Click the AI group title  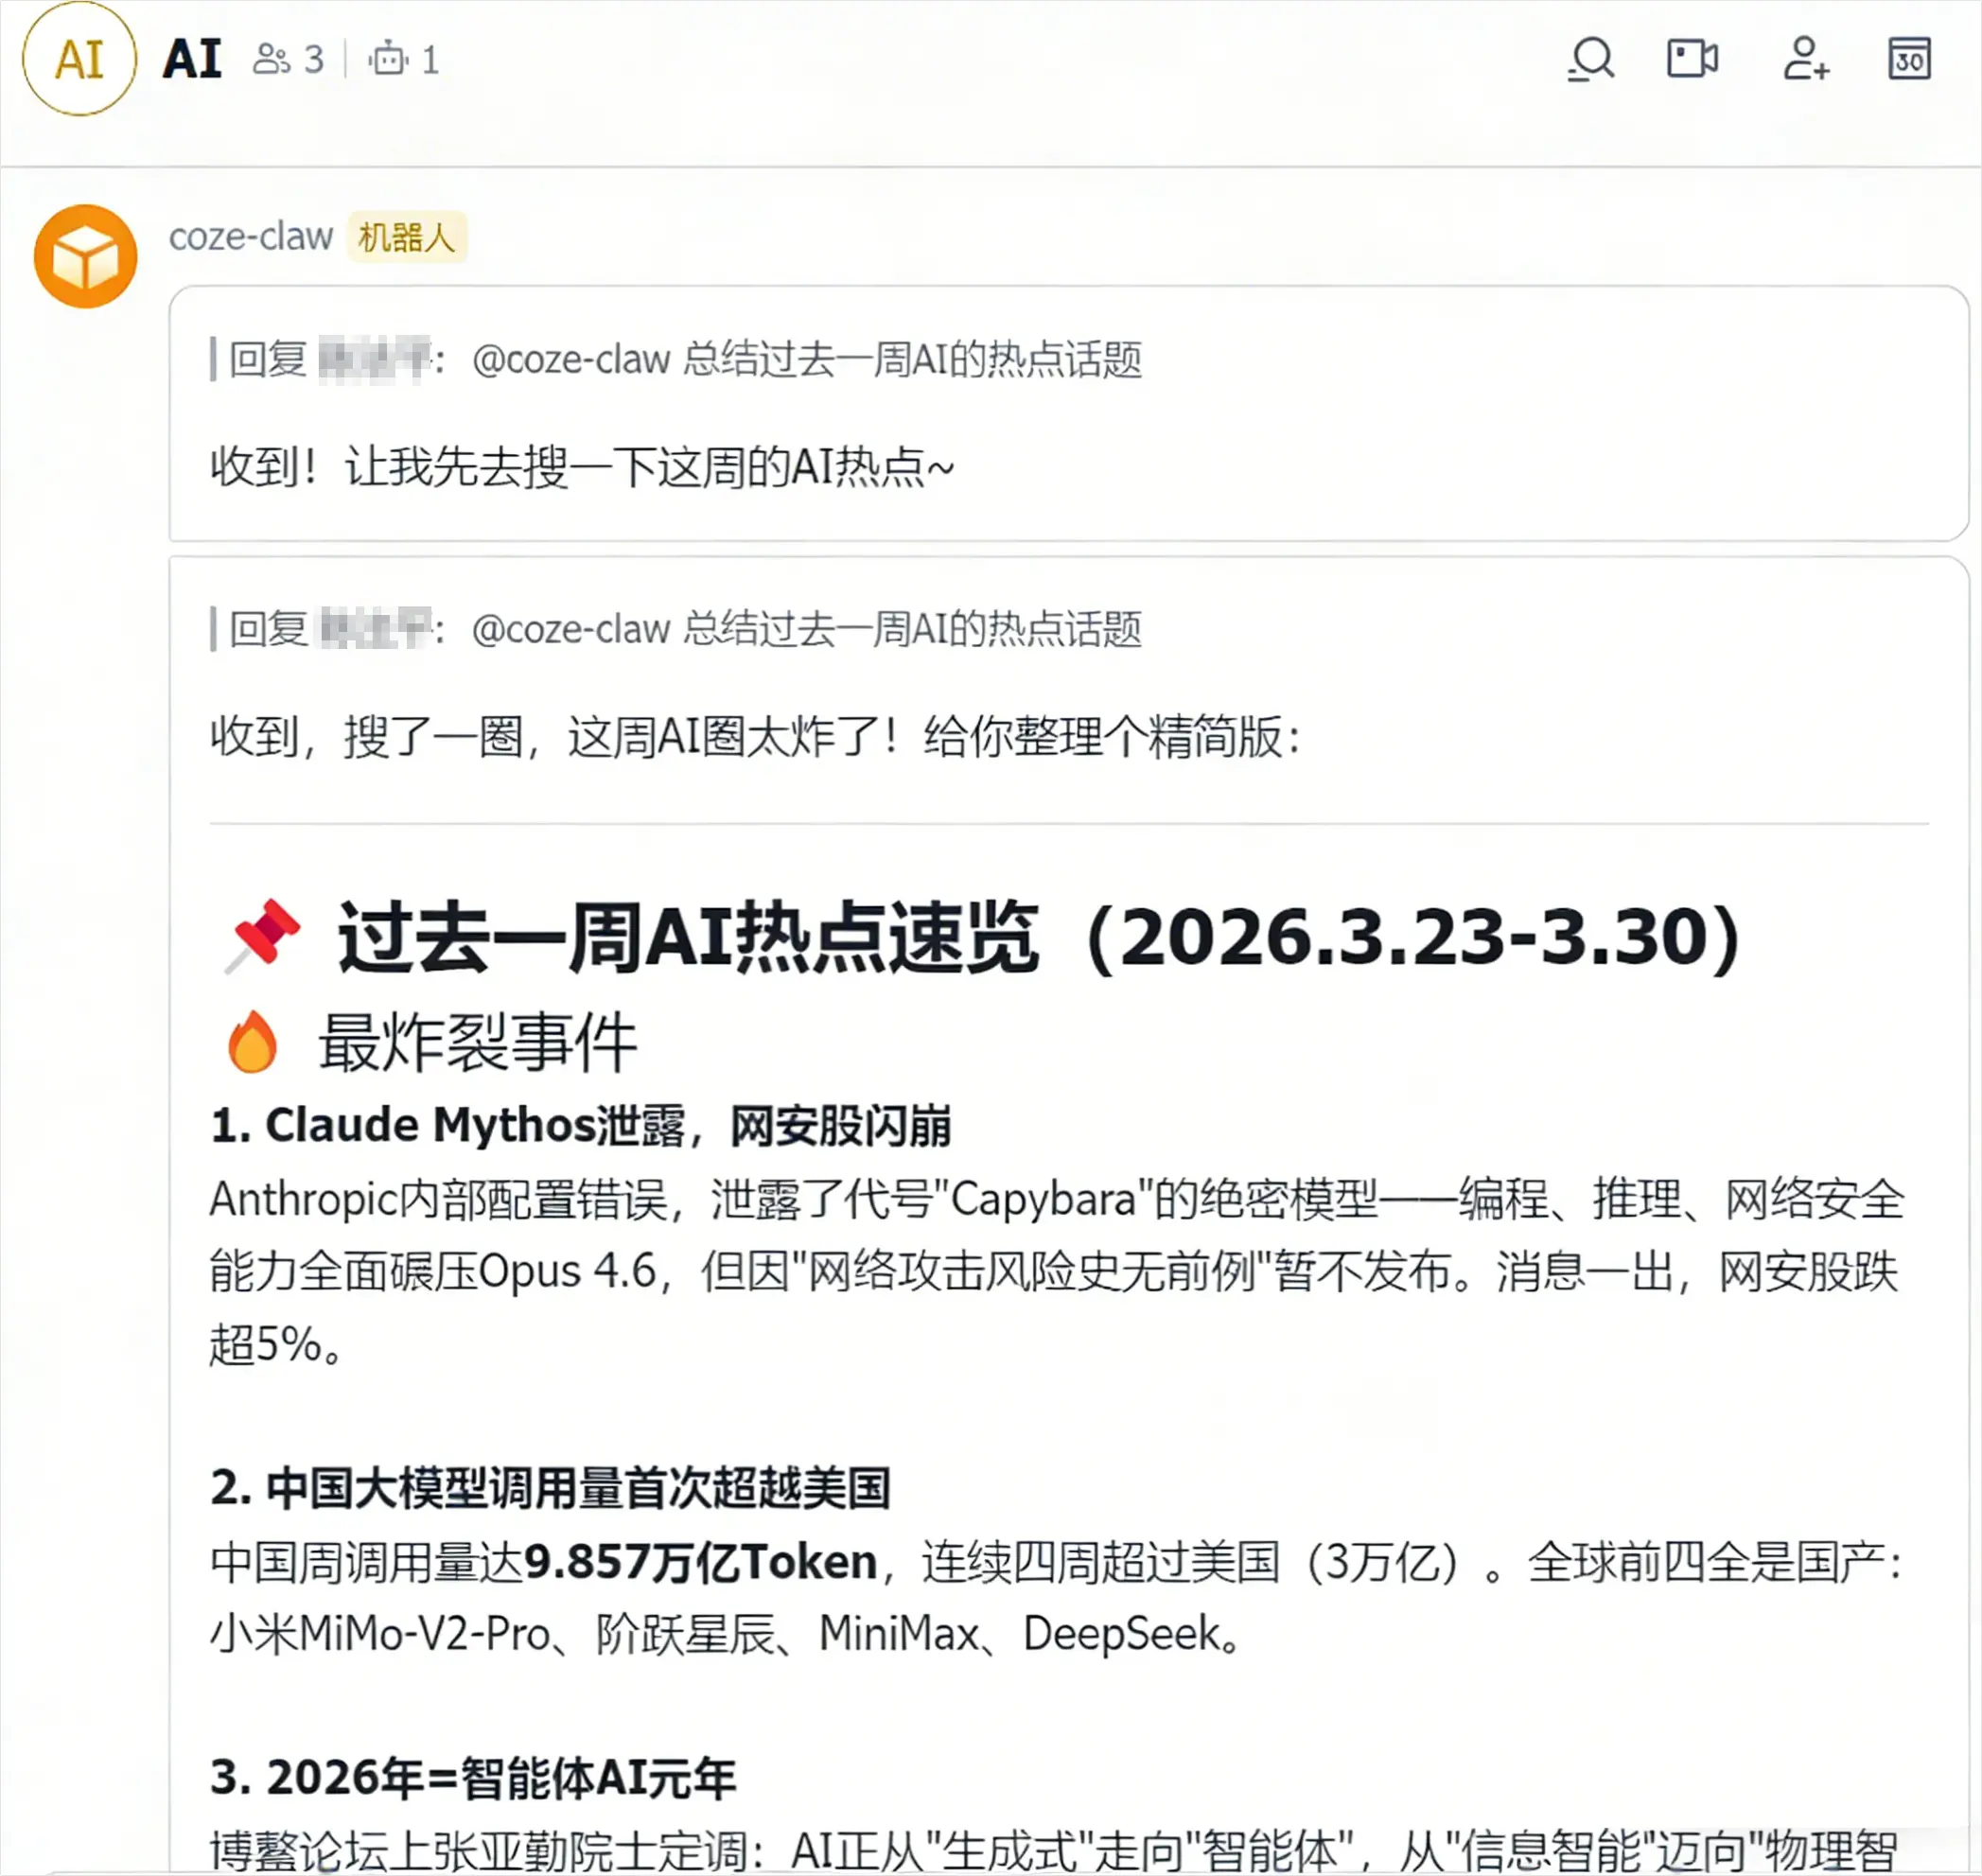(x=193, y=59)
